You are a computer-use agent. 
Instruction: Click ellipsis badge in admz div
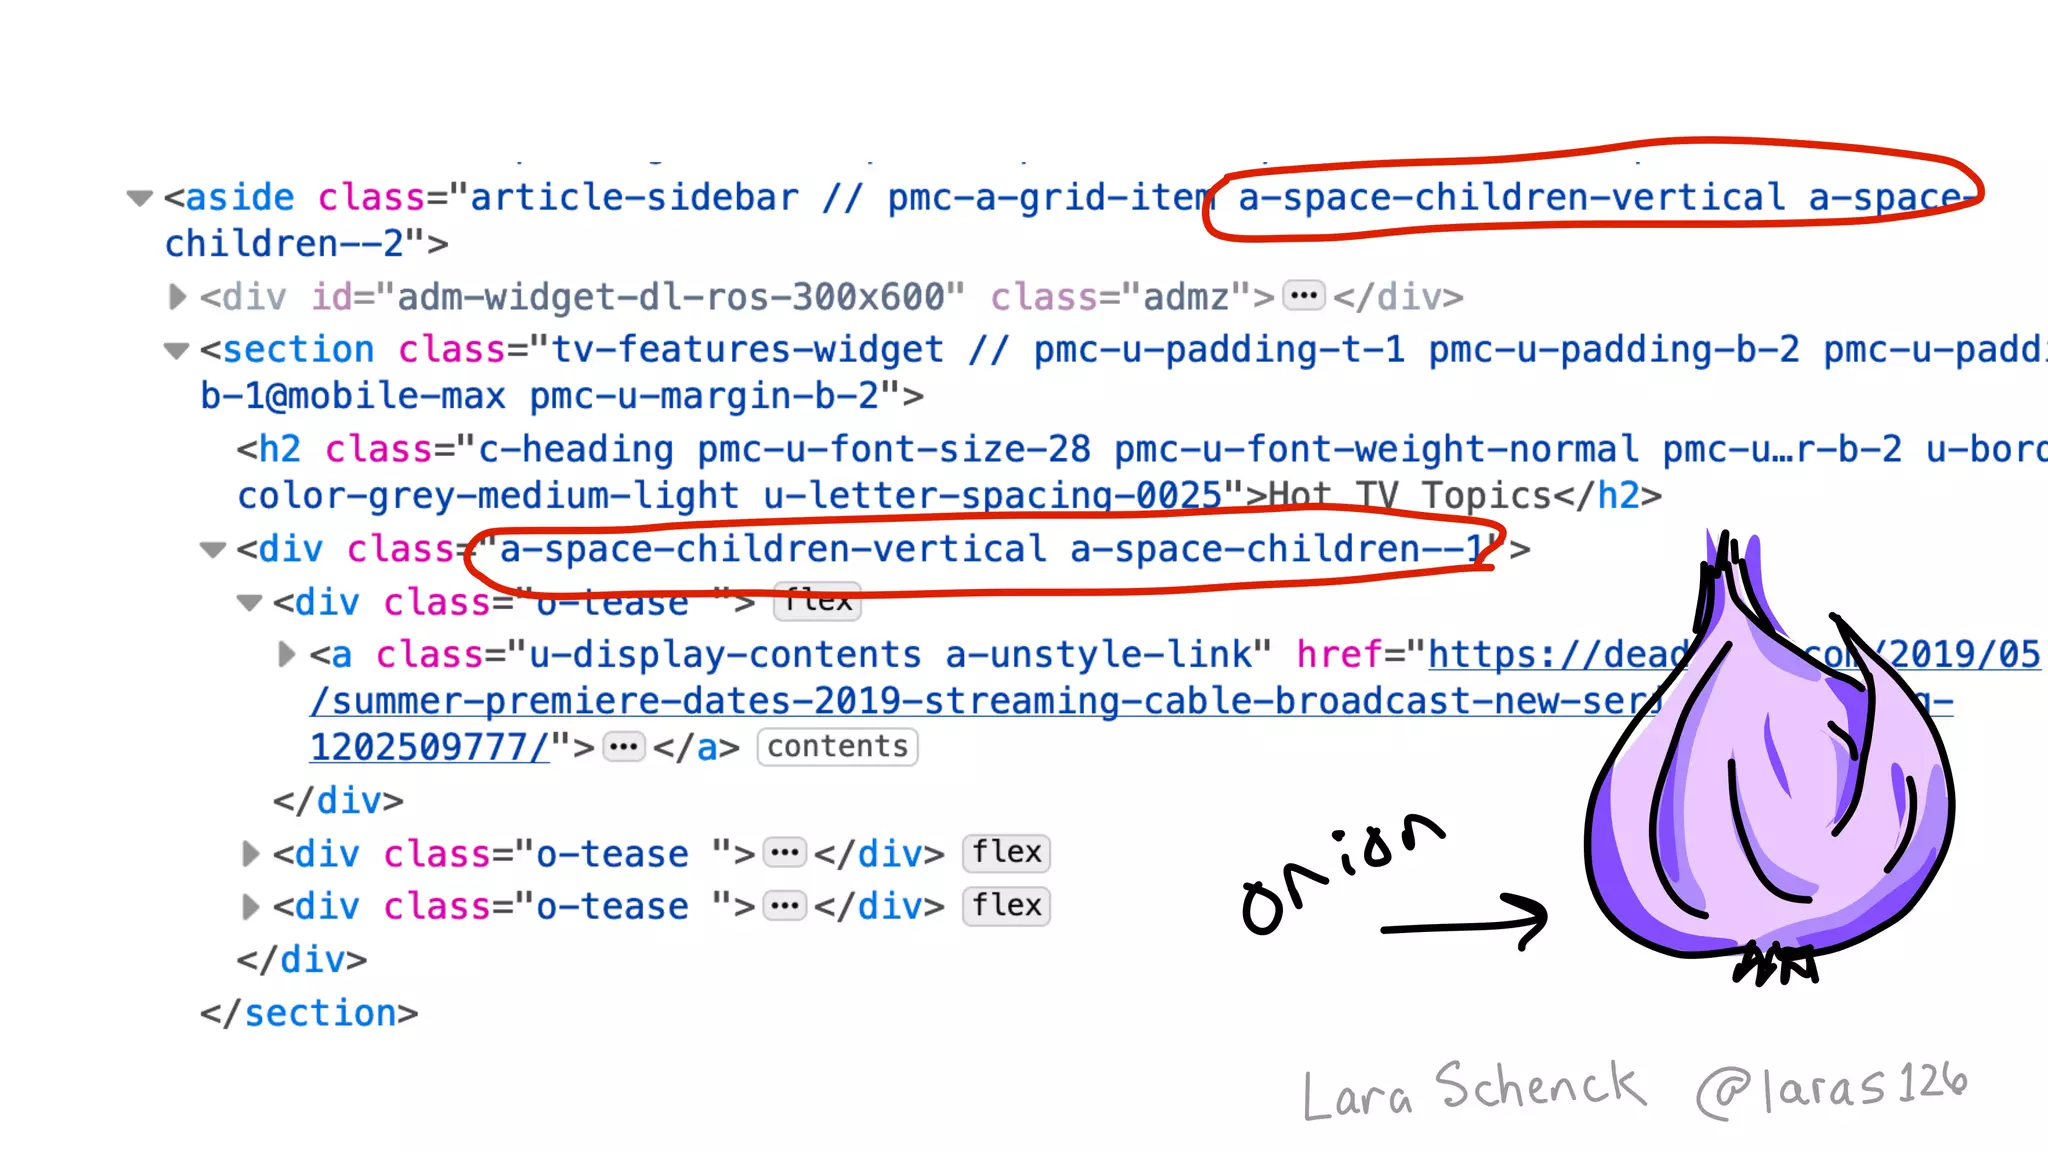coord(1303,296)
